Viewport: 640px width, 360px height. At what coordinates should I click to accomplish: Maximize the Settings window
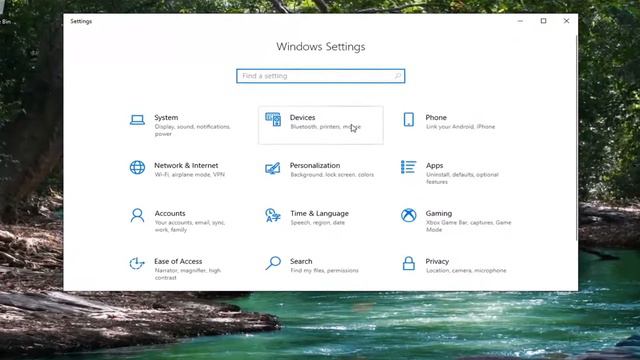(x=543, y=21)
